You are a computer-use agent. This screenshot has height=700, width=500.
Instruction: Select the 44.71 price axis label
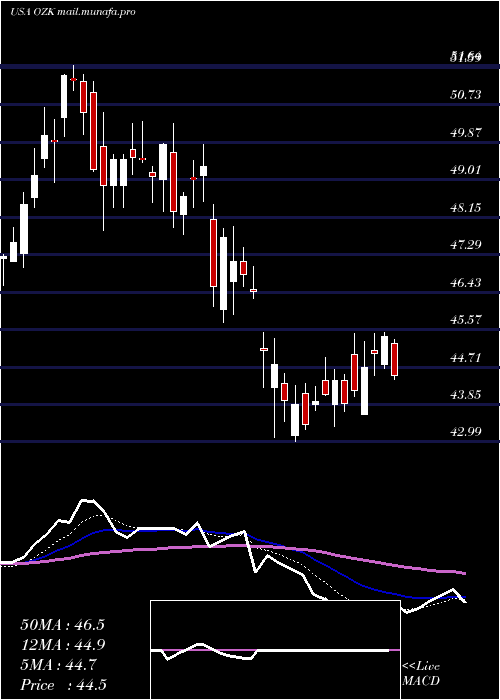click(466, 357)
